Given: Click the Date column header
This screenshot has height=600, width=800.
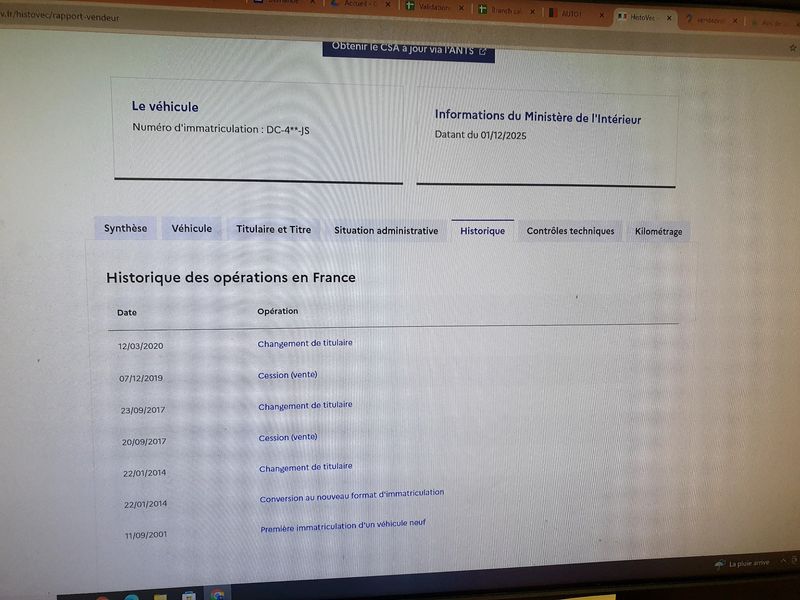Looking at the screenshot, I should pyautogui.click(x=127, y=312).
